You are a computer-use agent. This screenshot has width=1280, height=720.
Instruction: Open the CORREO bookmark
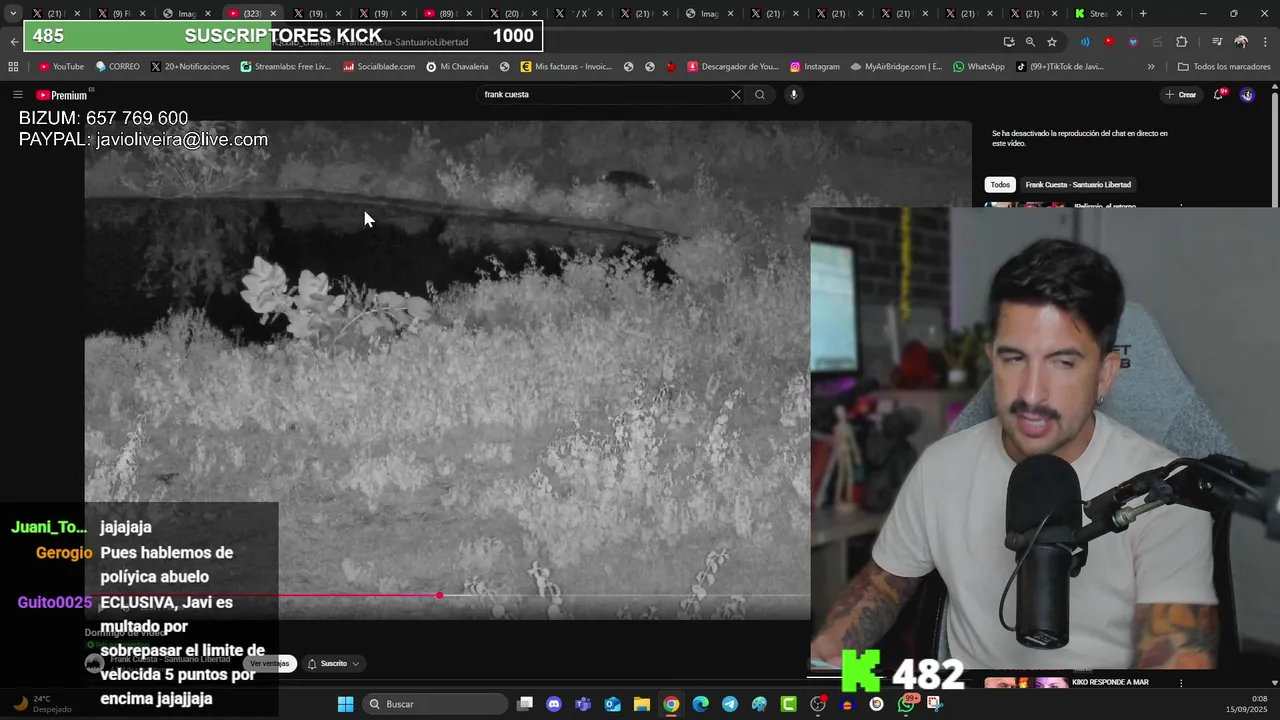click(x=117, y=67)
